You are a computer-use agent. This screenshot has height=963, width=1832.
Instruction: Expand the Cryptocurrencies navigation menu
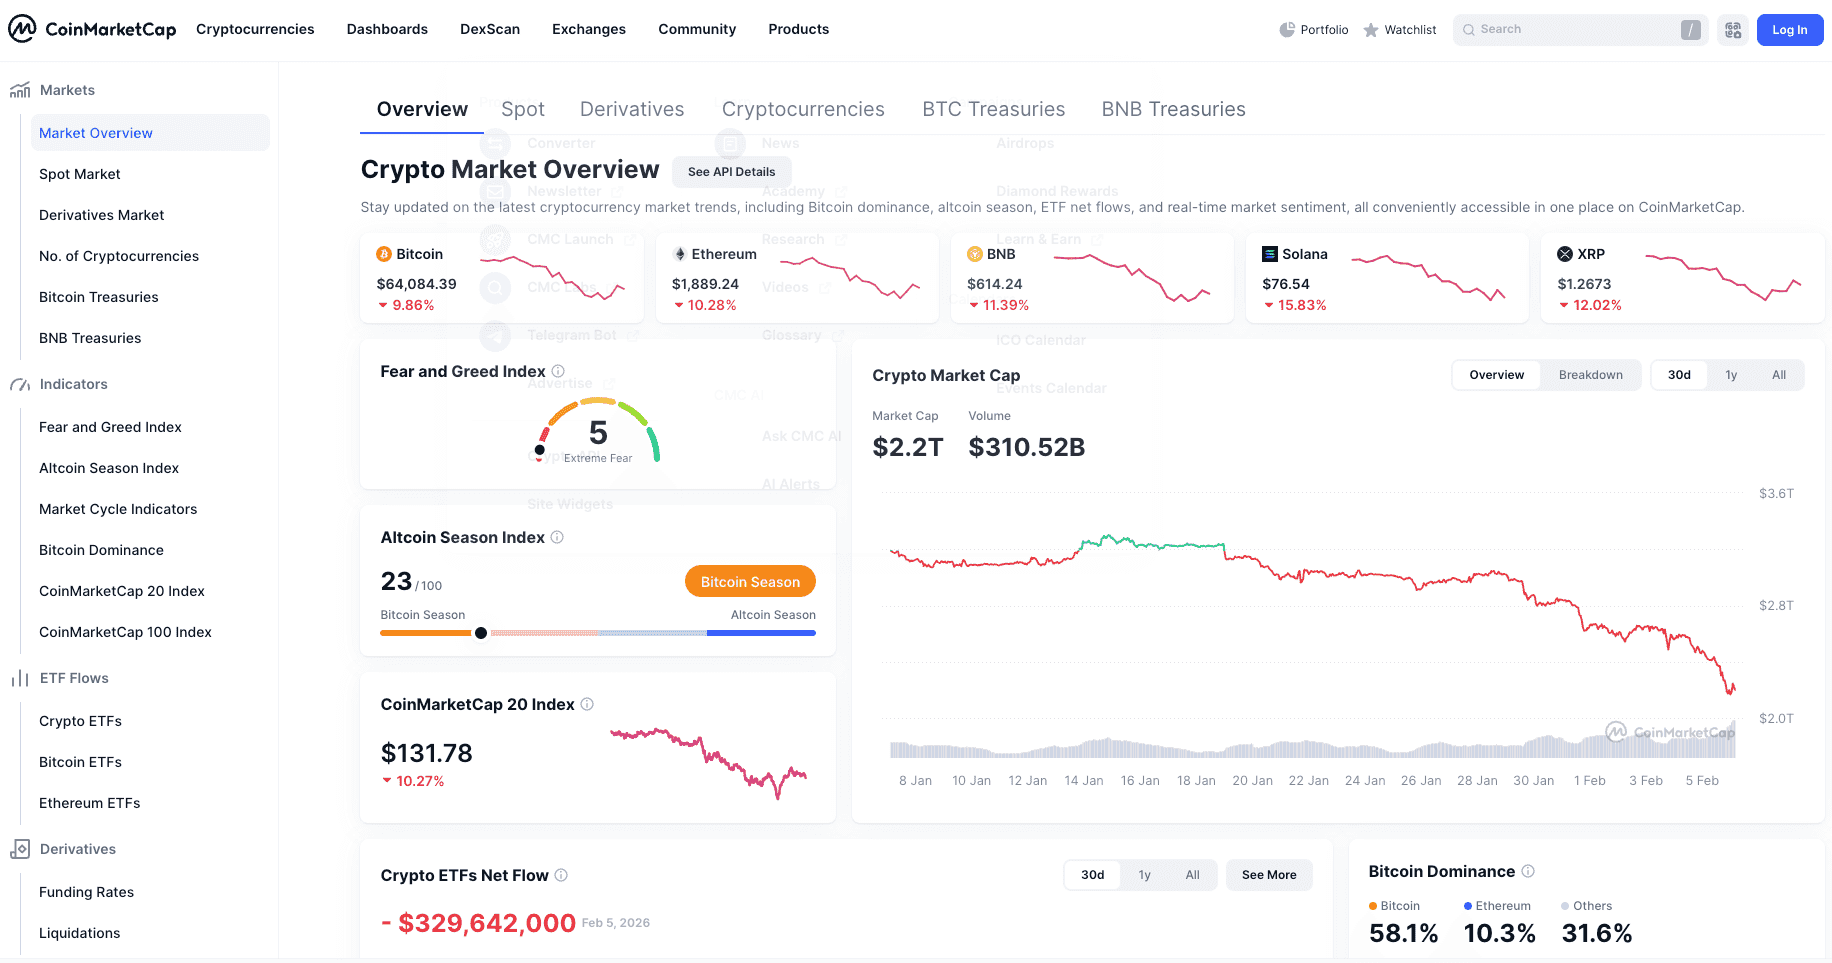click(255, 29)
